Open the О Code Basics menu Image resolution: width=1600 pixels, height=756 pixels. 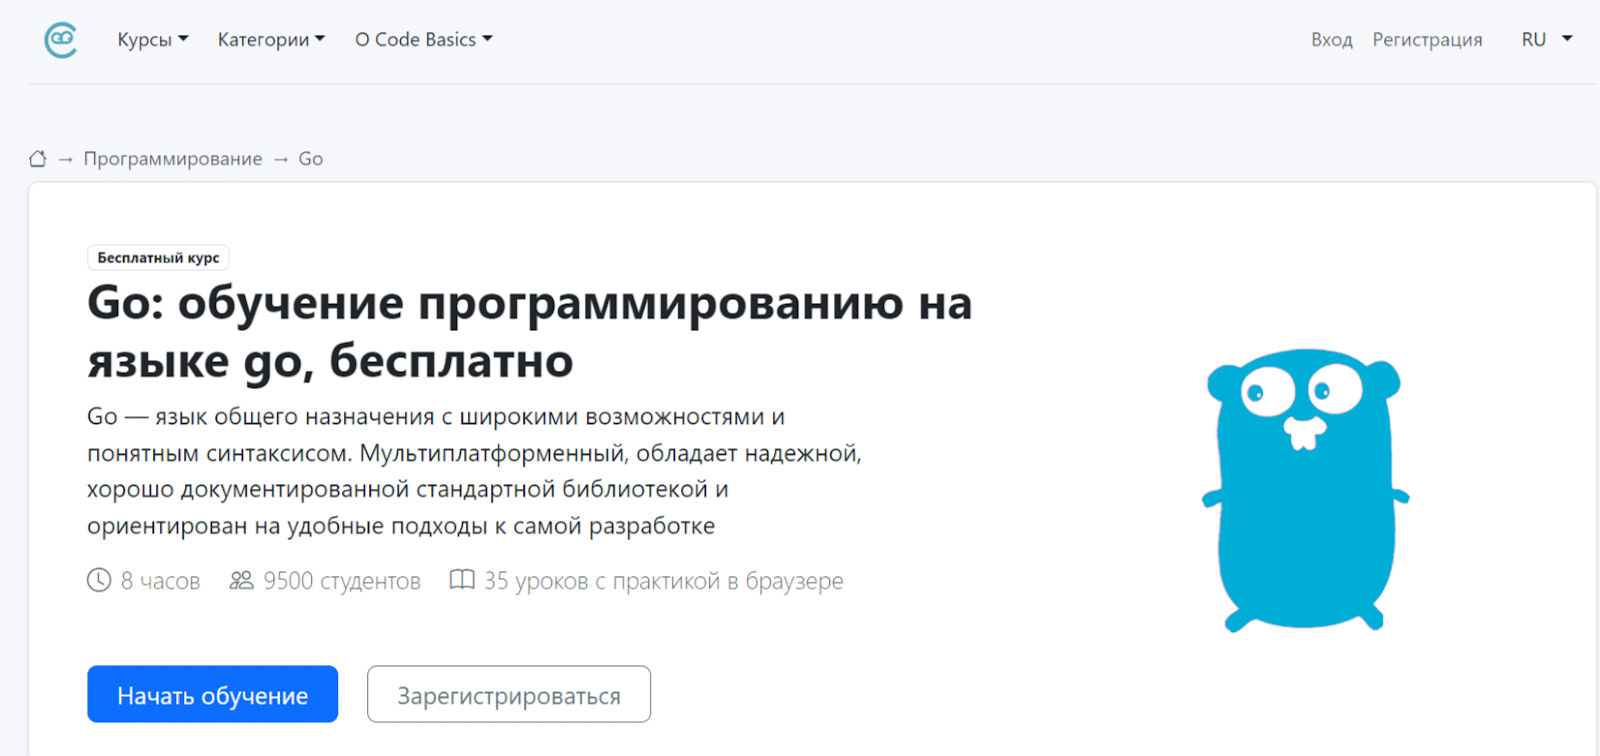pos(423,40)
